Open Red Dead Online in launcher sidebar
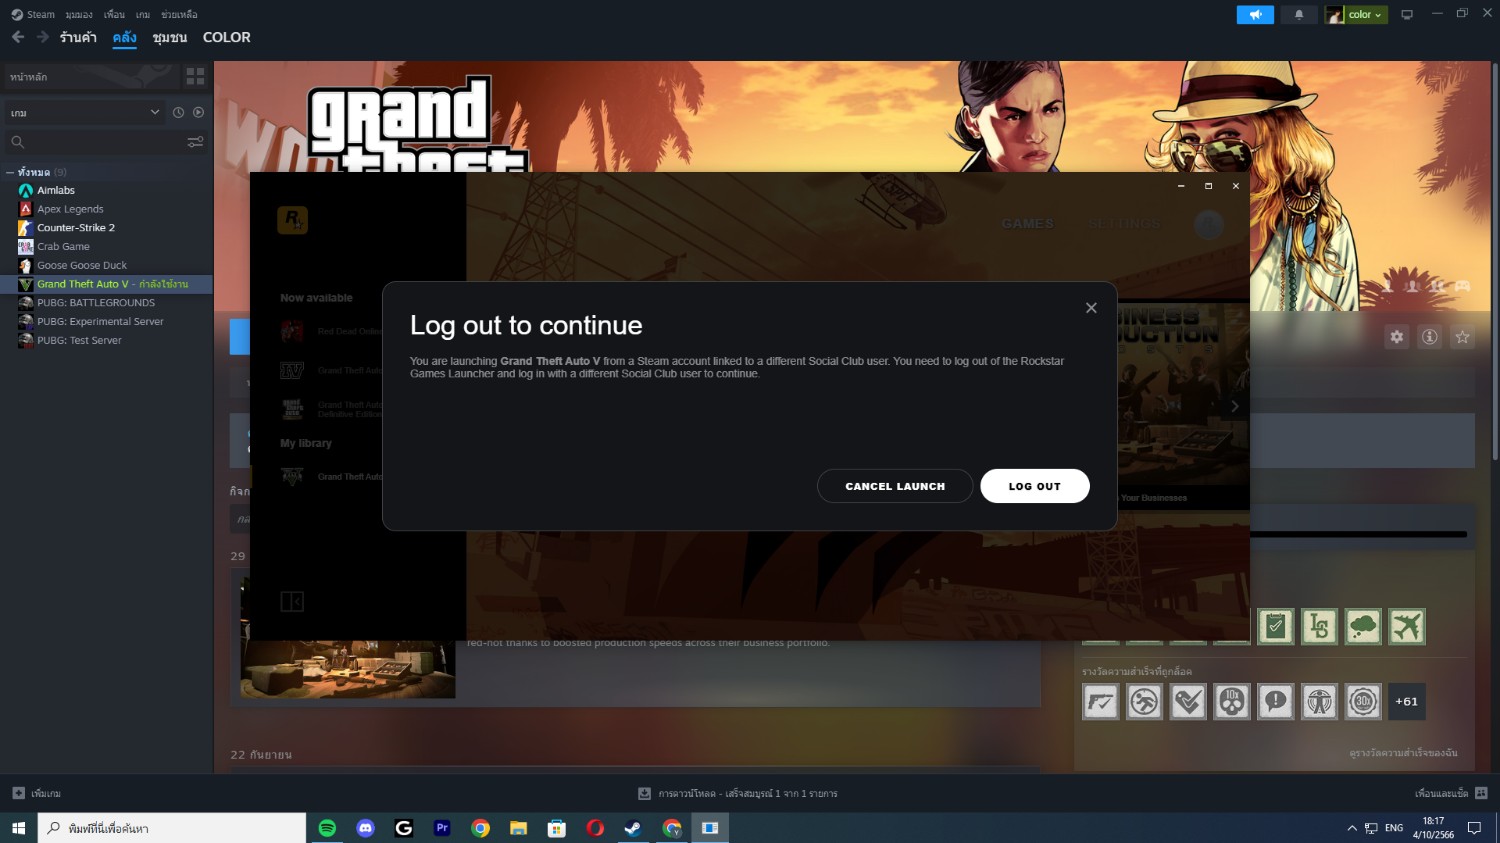Screen dimensions: 1500x843 [x=332, y=331]
